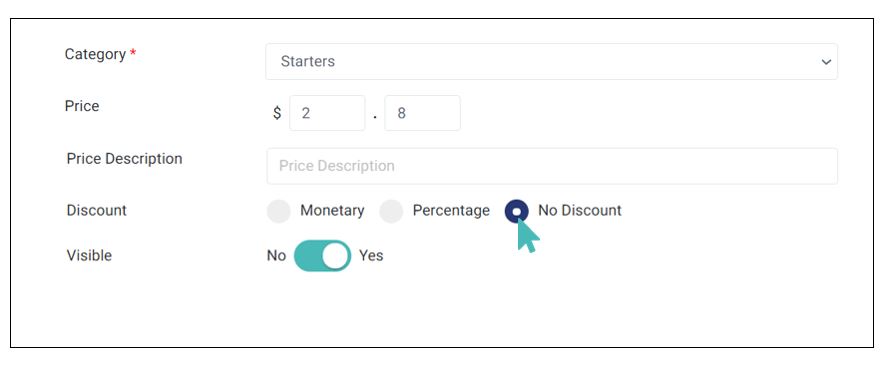Click the Price row label
This screenshot has height=369, width=884.
click(x=82, y=106)
